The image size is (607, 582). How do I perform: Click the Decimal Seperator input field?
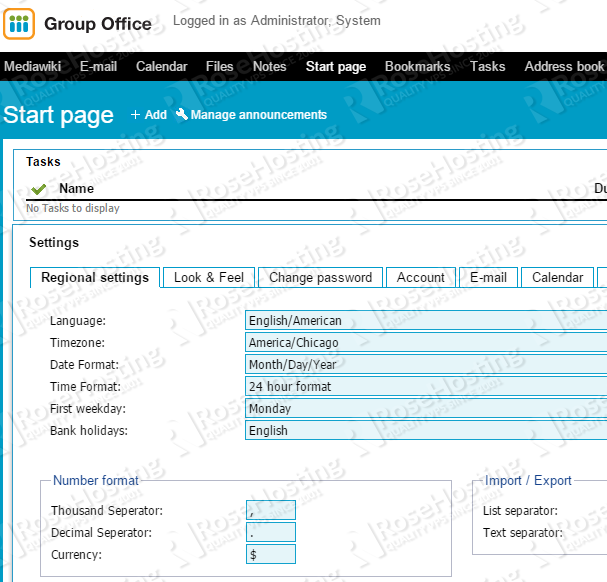(271, 532)
